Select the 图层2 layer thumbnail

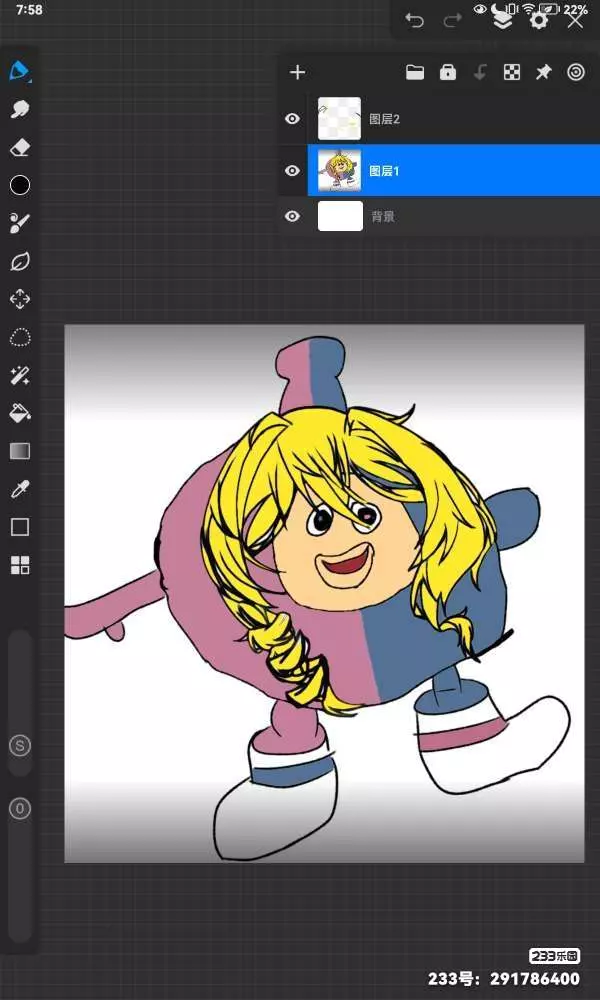coord(340,119)
